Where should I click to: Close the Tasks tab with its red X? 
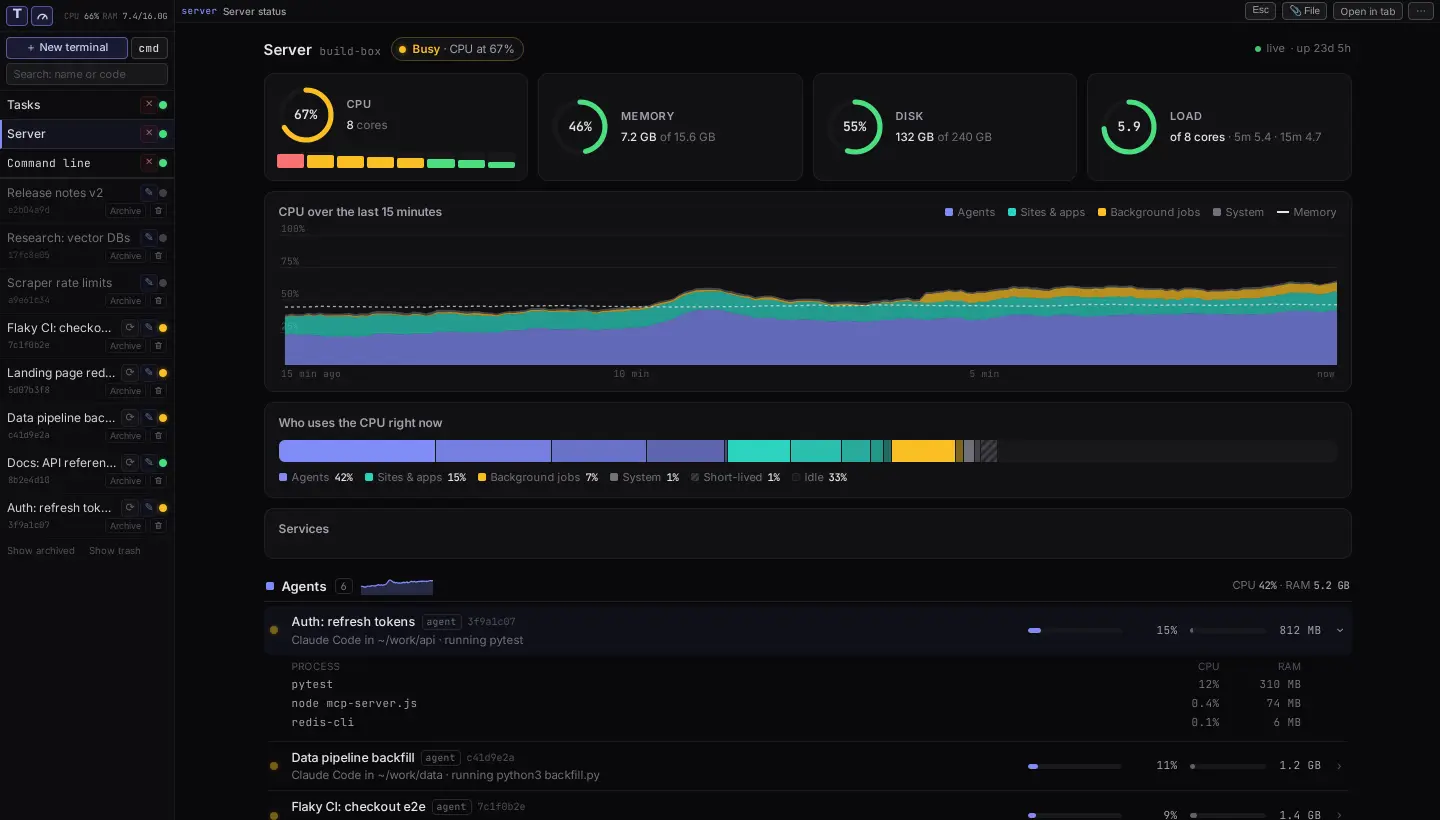(x=149, y=105)
